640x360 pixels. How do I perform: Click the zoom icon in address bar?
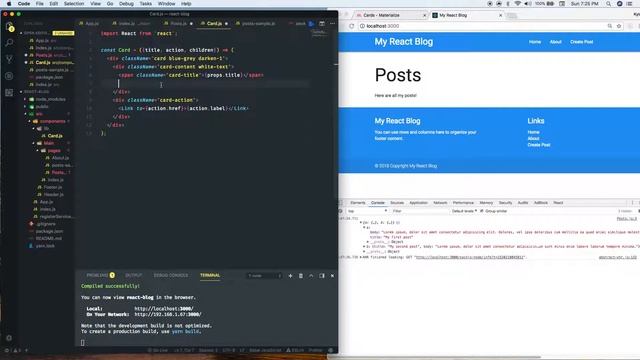click(610, 26)
